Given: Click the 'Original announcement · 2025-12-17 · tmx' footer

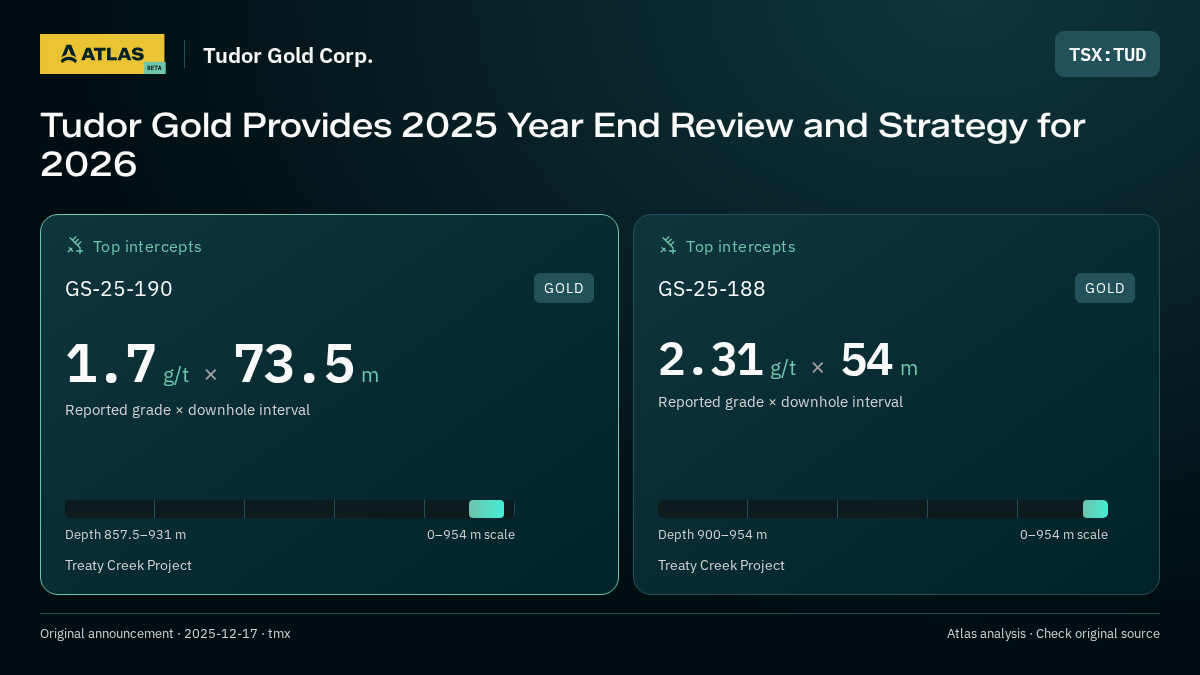Looking at the screenshot, I should 165,633.
